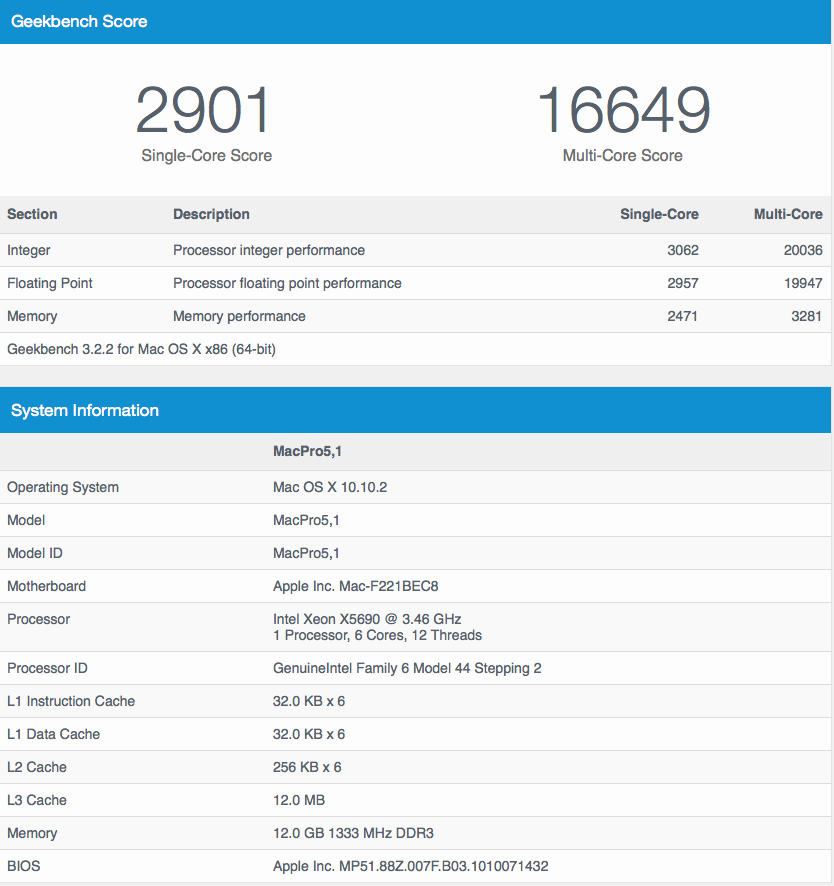Click the Description column header
The width and height of the screenshot is (834, 886).
pos(211,214)
